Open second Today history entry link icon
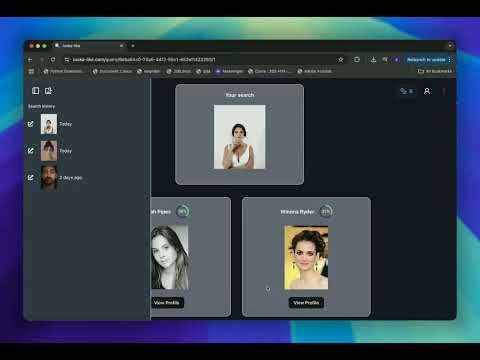The height and width of the screenshot is (360, 480). point(31,151)
